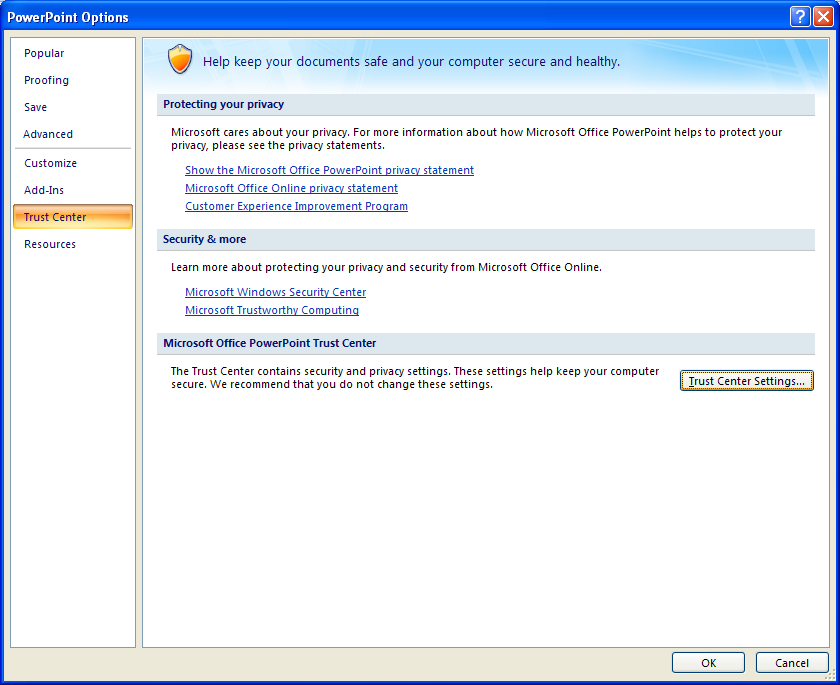Image resolution: width=840 pixels, height=685 pixels.
Task: Open Customer Experience Improvement Program link
Action: tap(296, 206)
